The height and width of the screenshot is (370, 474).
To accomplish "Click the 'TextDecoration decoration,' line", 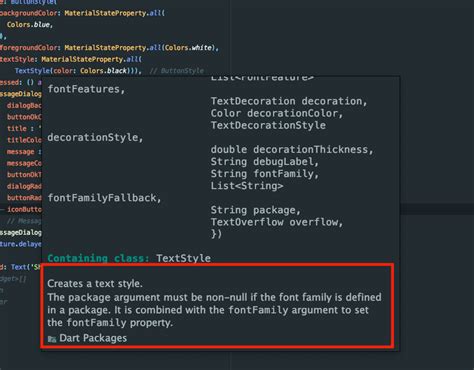I will point(289,101).
